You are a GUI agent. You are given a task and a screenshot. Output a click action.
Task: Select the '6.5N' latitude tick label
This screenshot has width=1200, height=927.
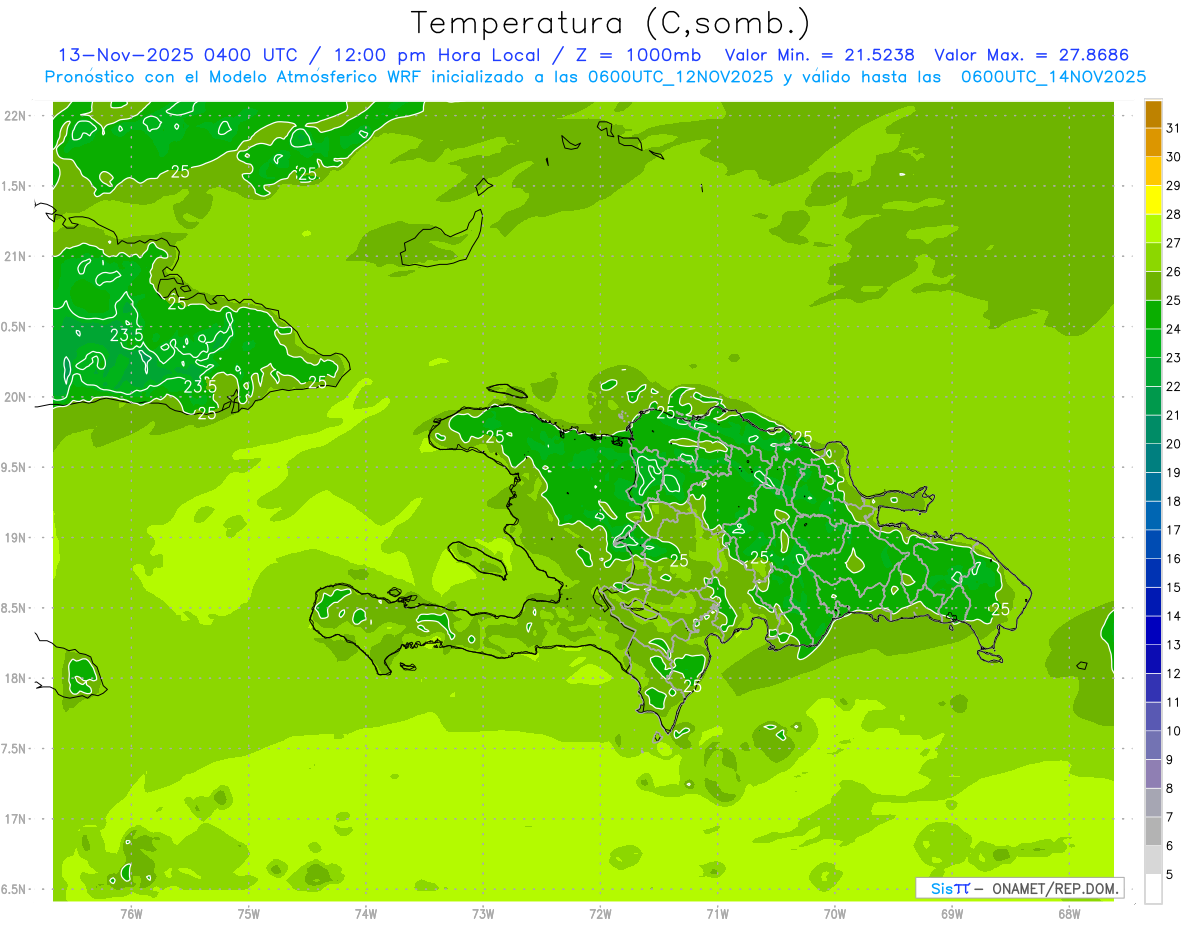14,889
